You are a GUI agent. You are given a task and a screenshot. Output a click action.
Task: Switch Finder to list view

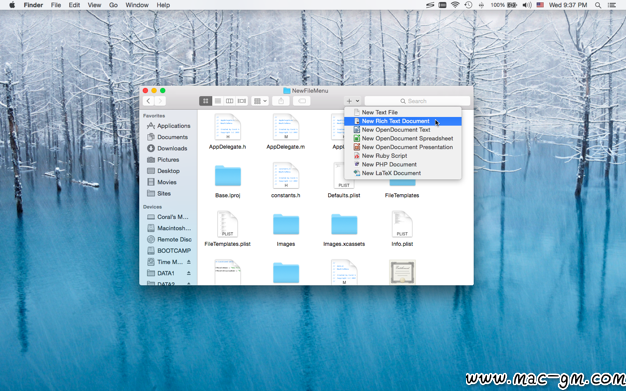pos(218,101)
